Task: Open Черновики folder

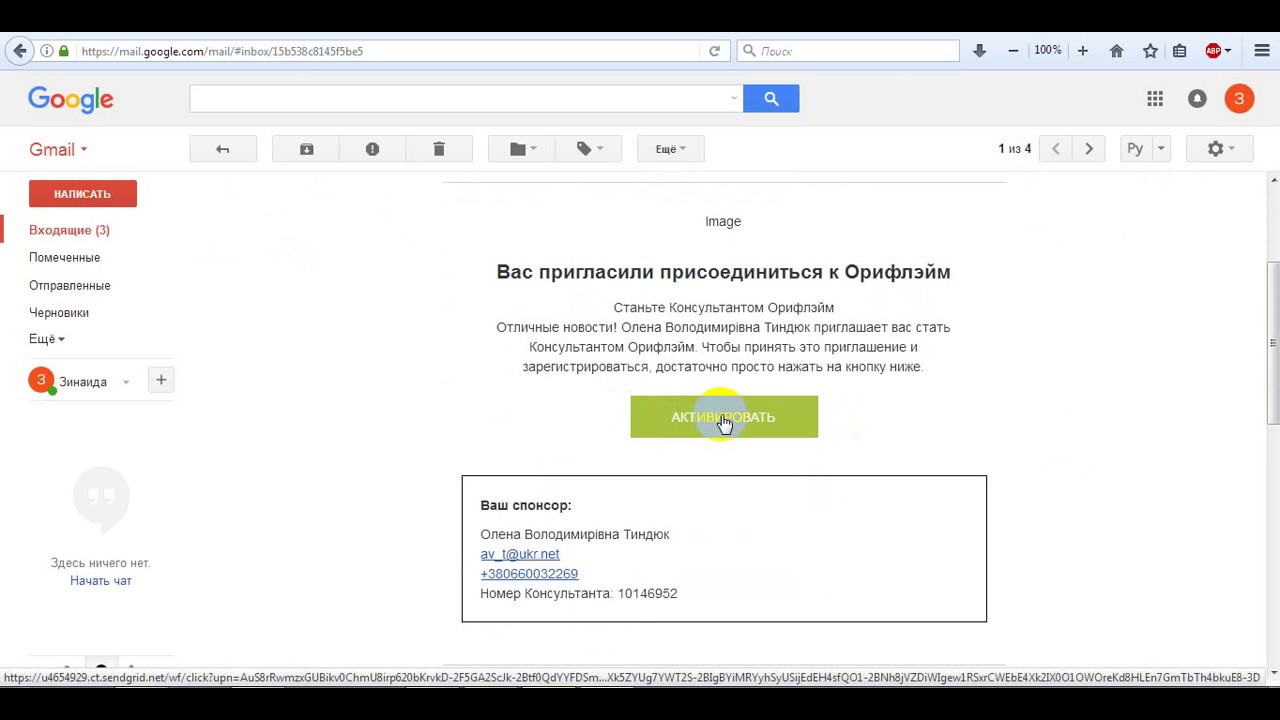Action: (x=59, y=313)
